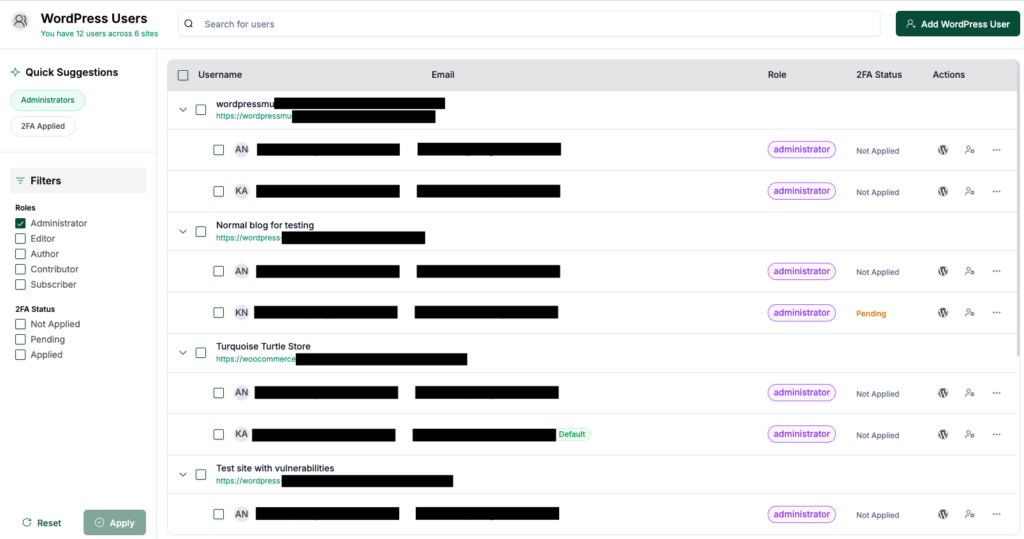Image resolution: width=1024 pixels, height=539 pixels.
Task: Click the Apply filters button
Action: coord(115,523)
